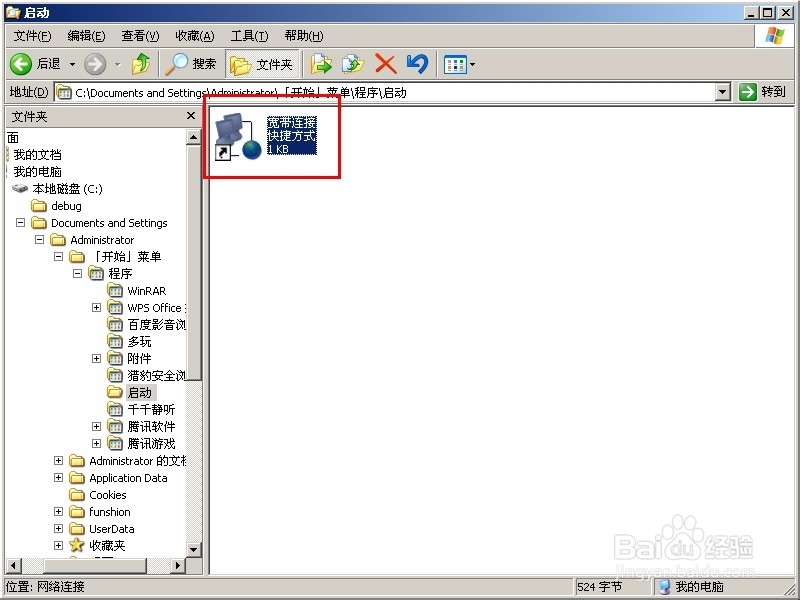This screenshot has width=800, height=600.
Task: Expand the WPS Office folder
Action: [x=96, y=308]
